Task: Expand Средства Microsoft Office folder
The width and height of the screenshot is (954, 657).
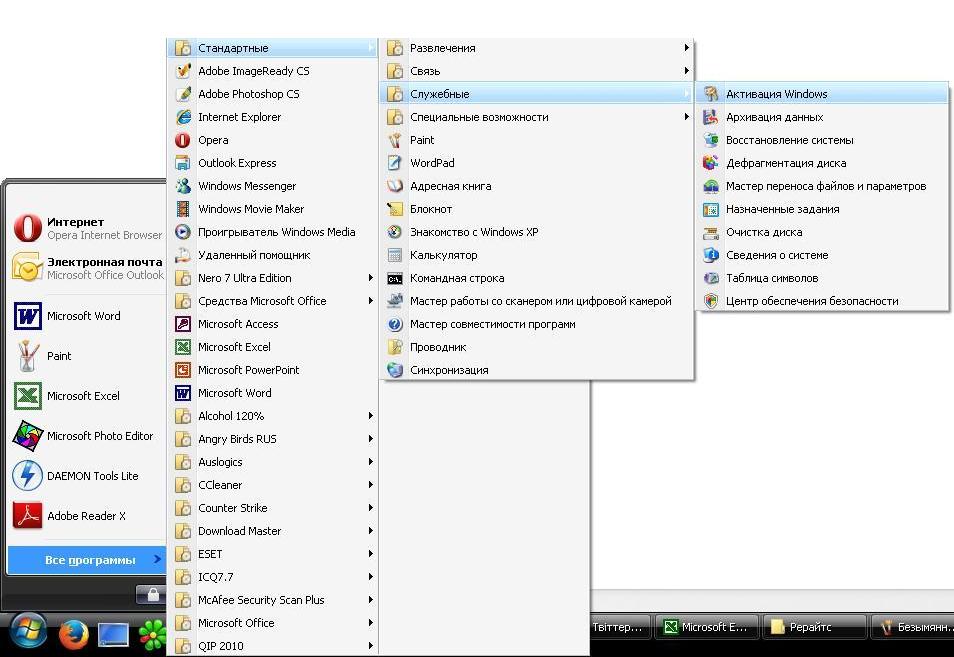Action: [272, 301]
